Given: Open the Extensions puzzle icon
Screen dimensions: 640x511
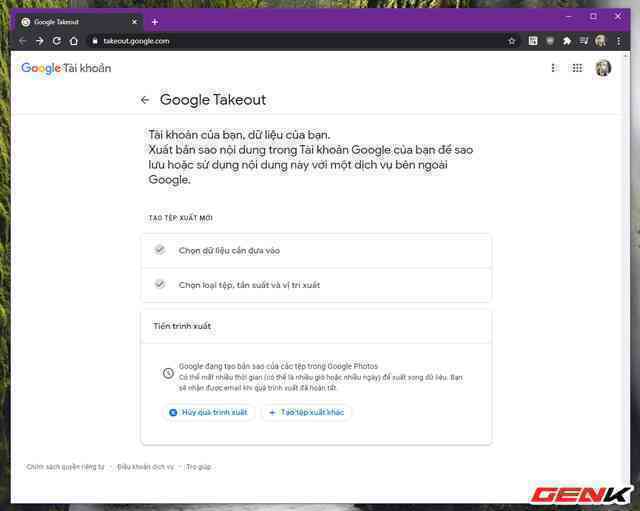Looking at the screenshot, I should 567,41.
